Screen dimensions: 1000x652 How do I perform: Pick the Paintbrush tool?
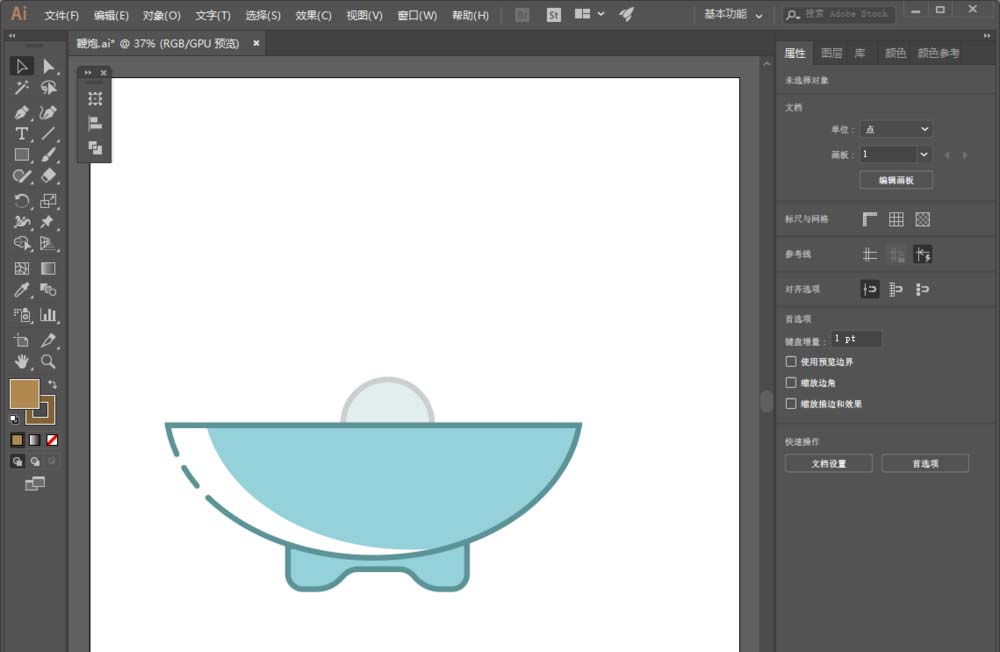48,155
